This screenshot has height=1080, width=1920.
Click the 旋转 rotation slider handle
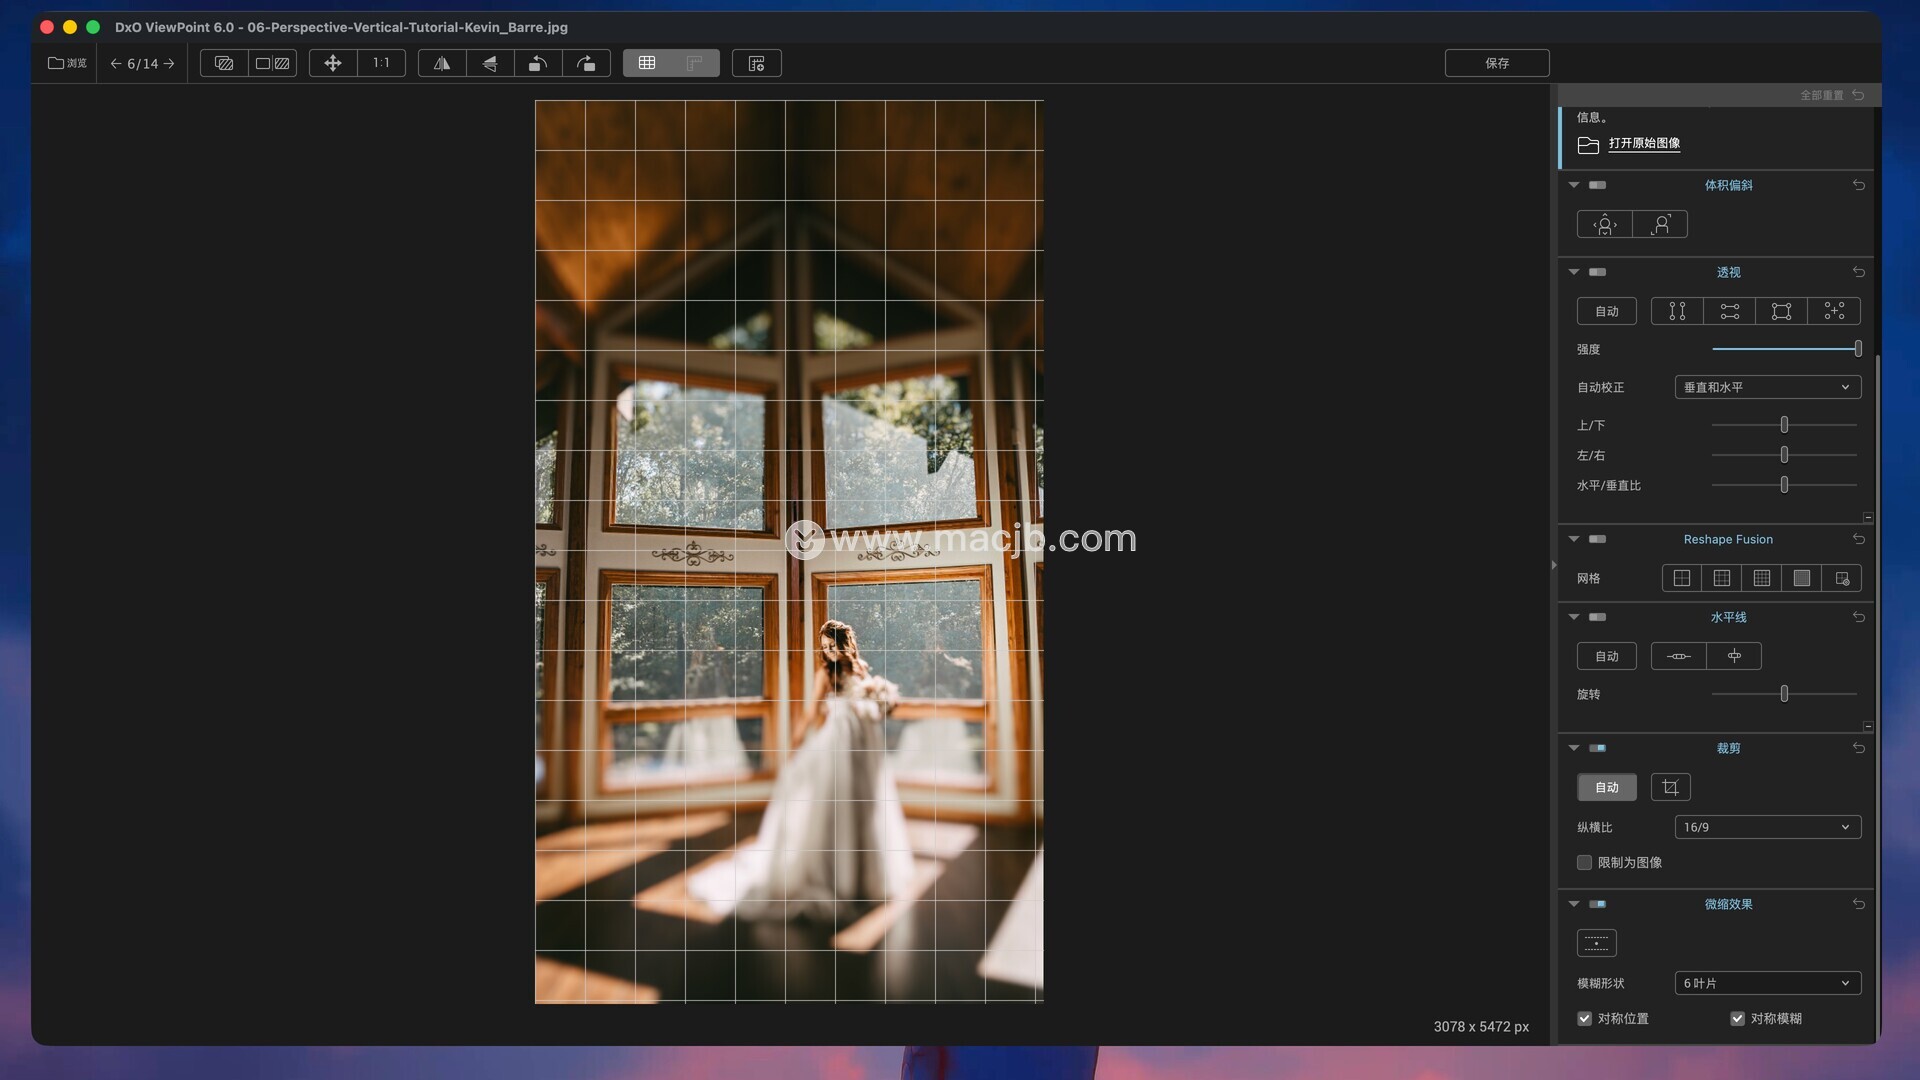tap(1784, 693)
